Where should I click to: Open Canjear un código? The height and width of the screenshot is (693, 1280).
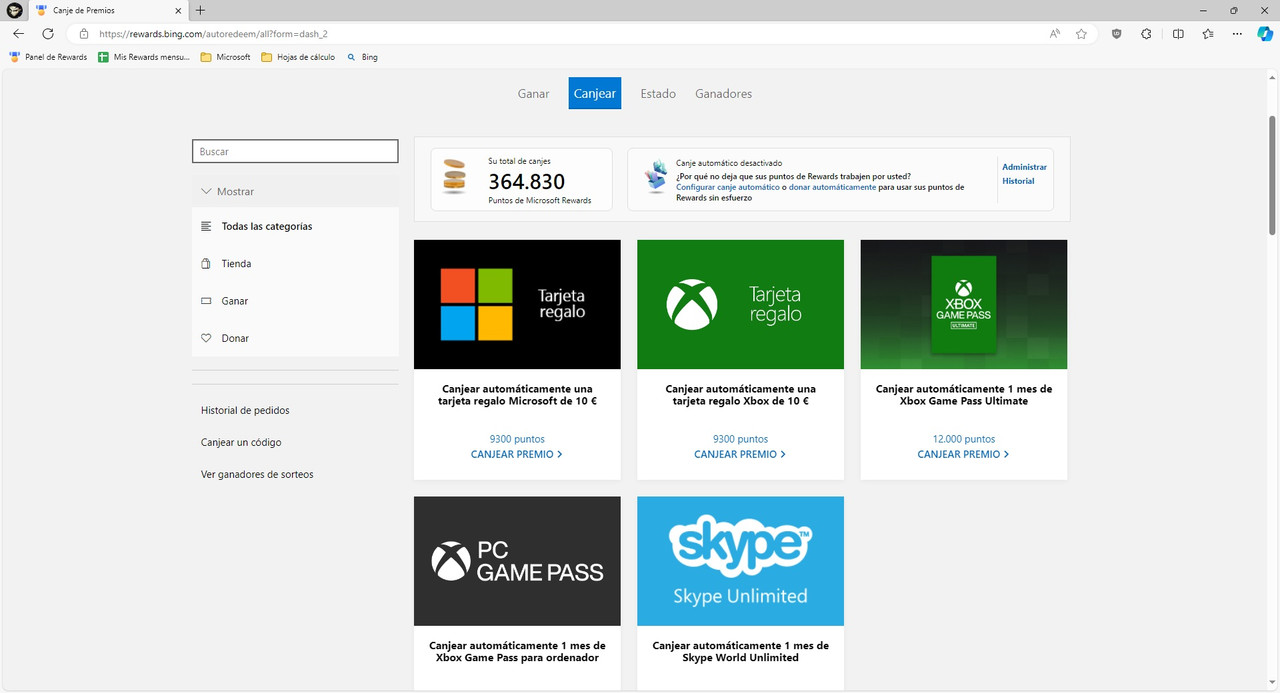(241, 442)
